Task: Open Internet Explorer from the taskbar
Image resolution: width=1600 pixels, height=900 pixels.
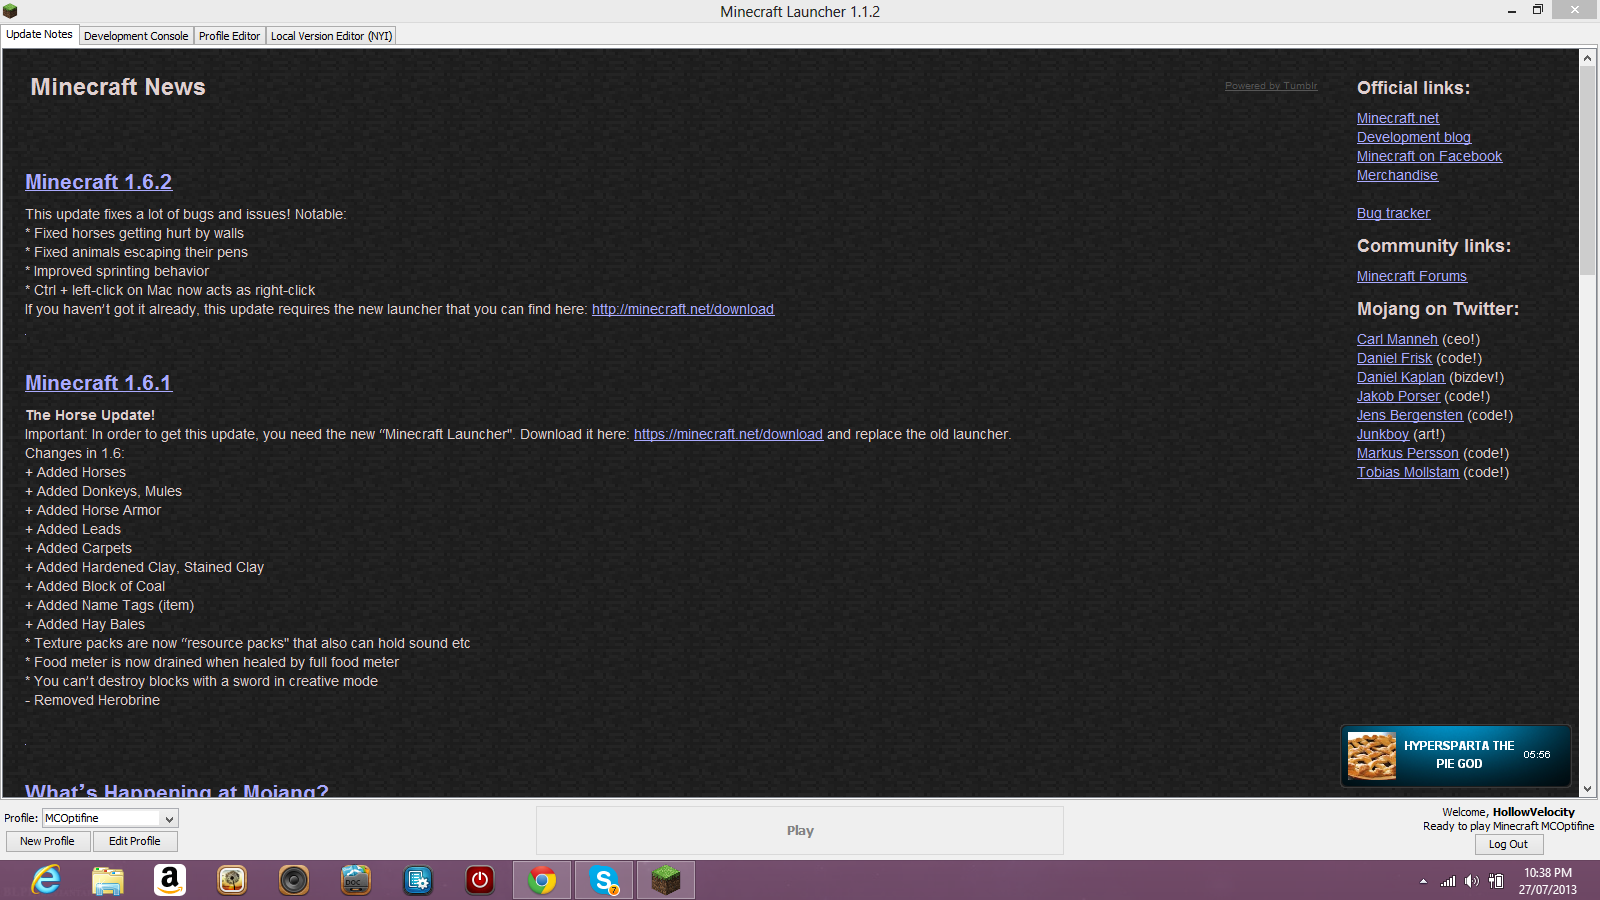Action: pos(46,880)
